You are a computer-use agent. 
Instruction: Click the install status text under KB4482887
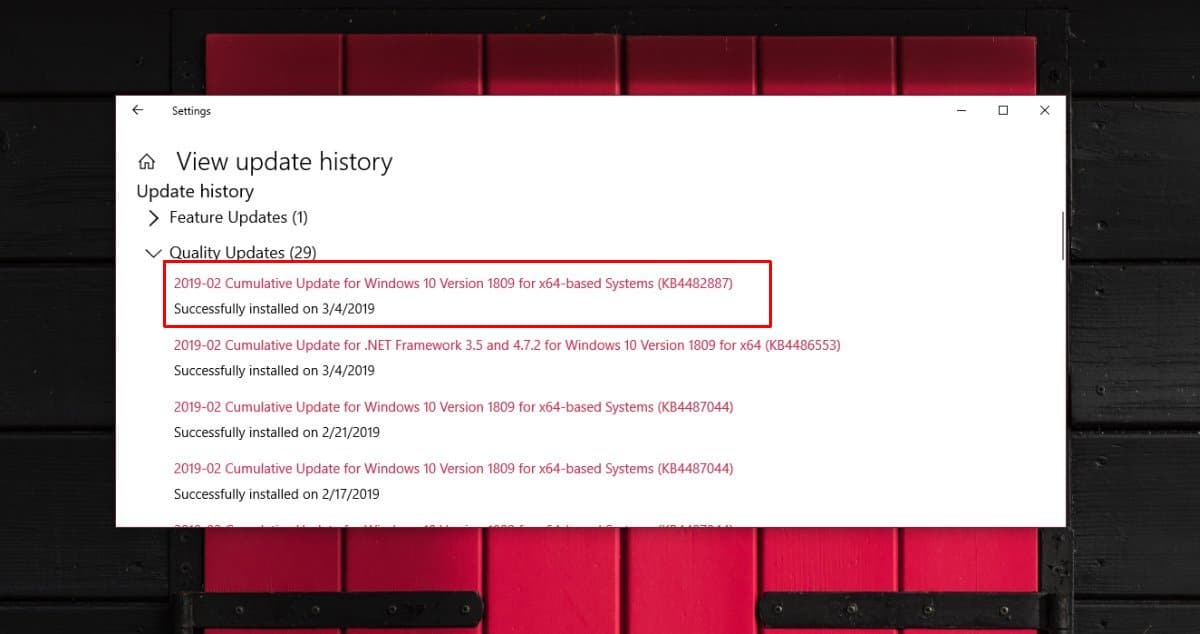274,309
